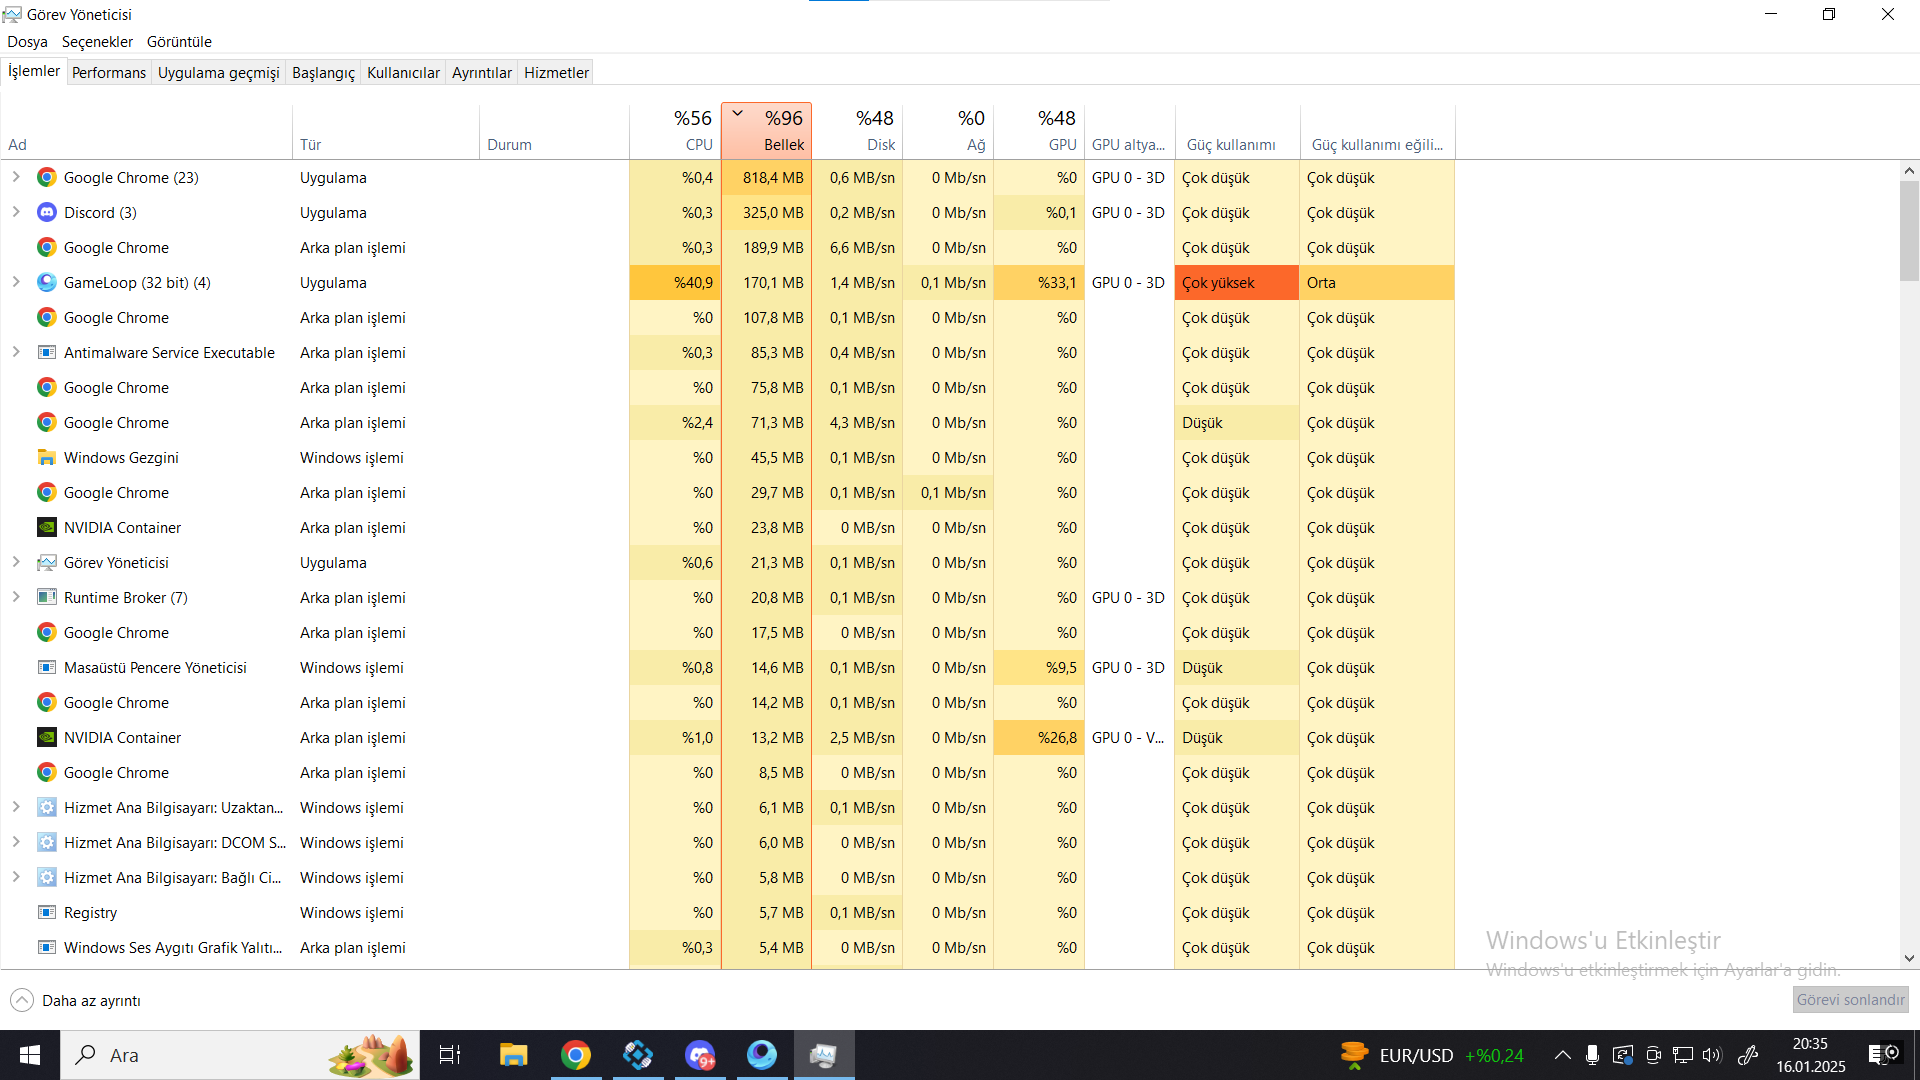Viewport: 1920px width, 1080px height.
Task: Open File Explorer from the taskbar
Action: pyautogui.click(x=513, y=1055)
